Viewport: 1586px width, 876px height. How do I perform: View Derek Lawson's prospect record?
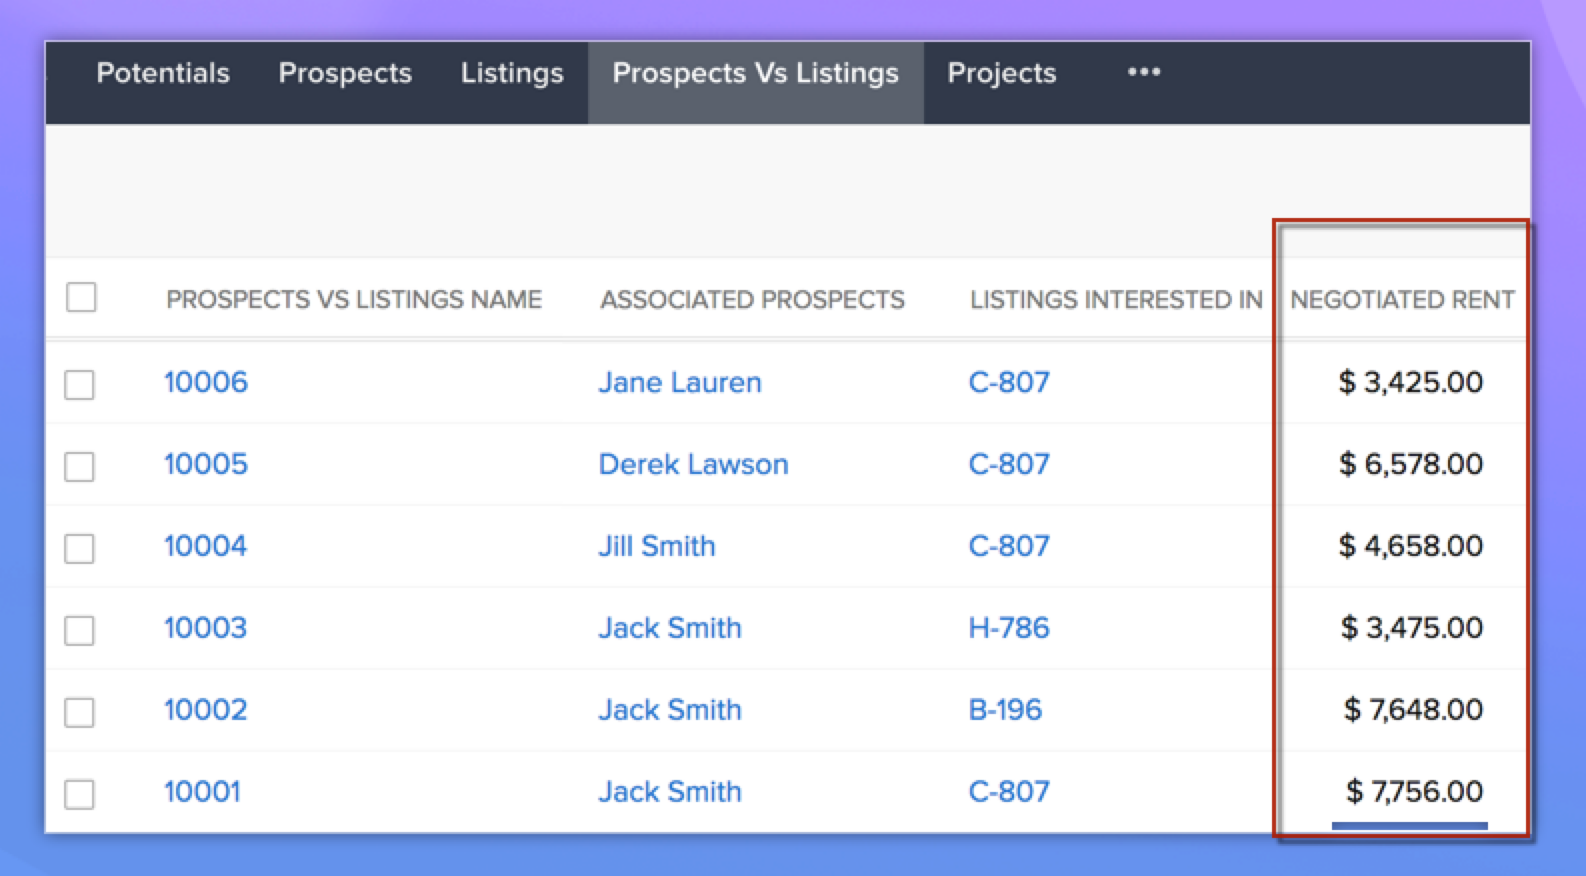click(693, 464)
